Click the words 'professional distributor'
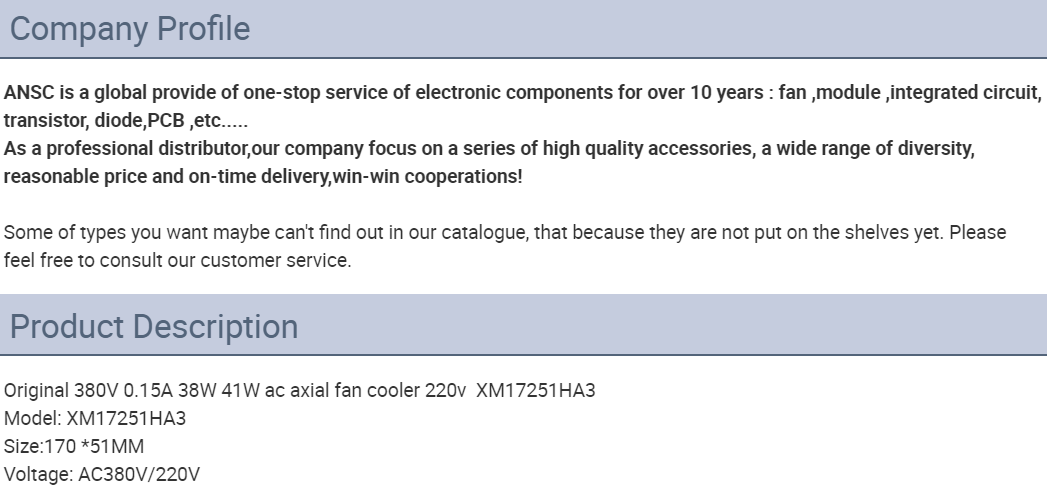The width and height of the screenshot is (1047, 500). tap(147, 149)
